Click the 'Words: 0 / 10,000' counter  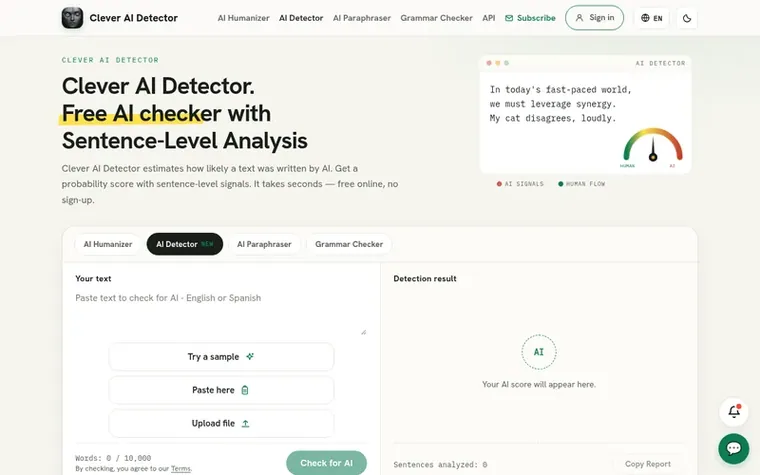point(113,458)
